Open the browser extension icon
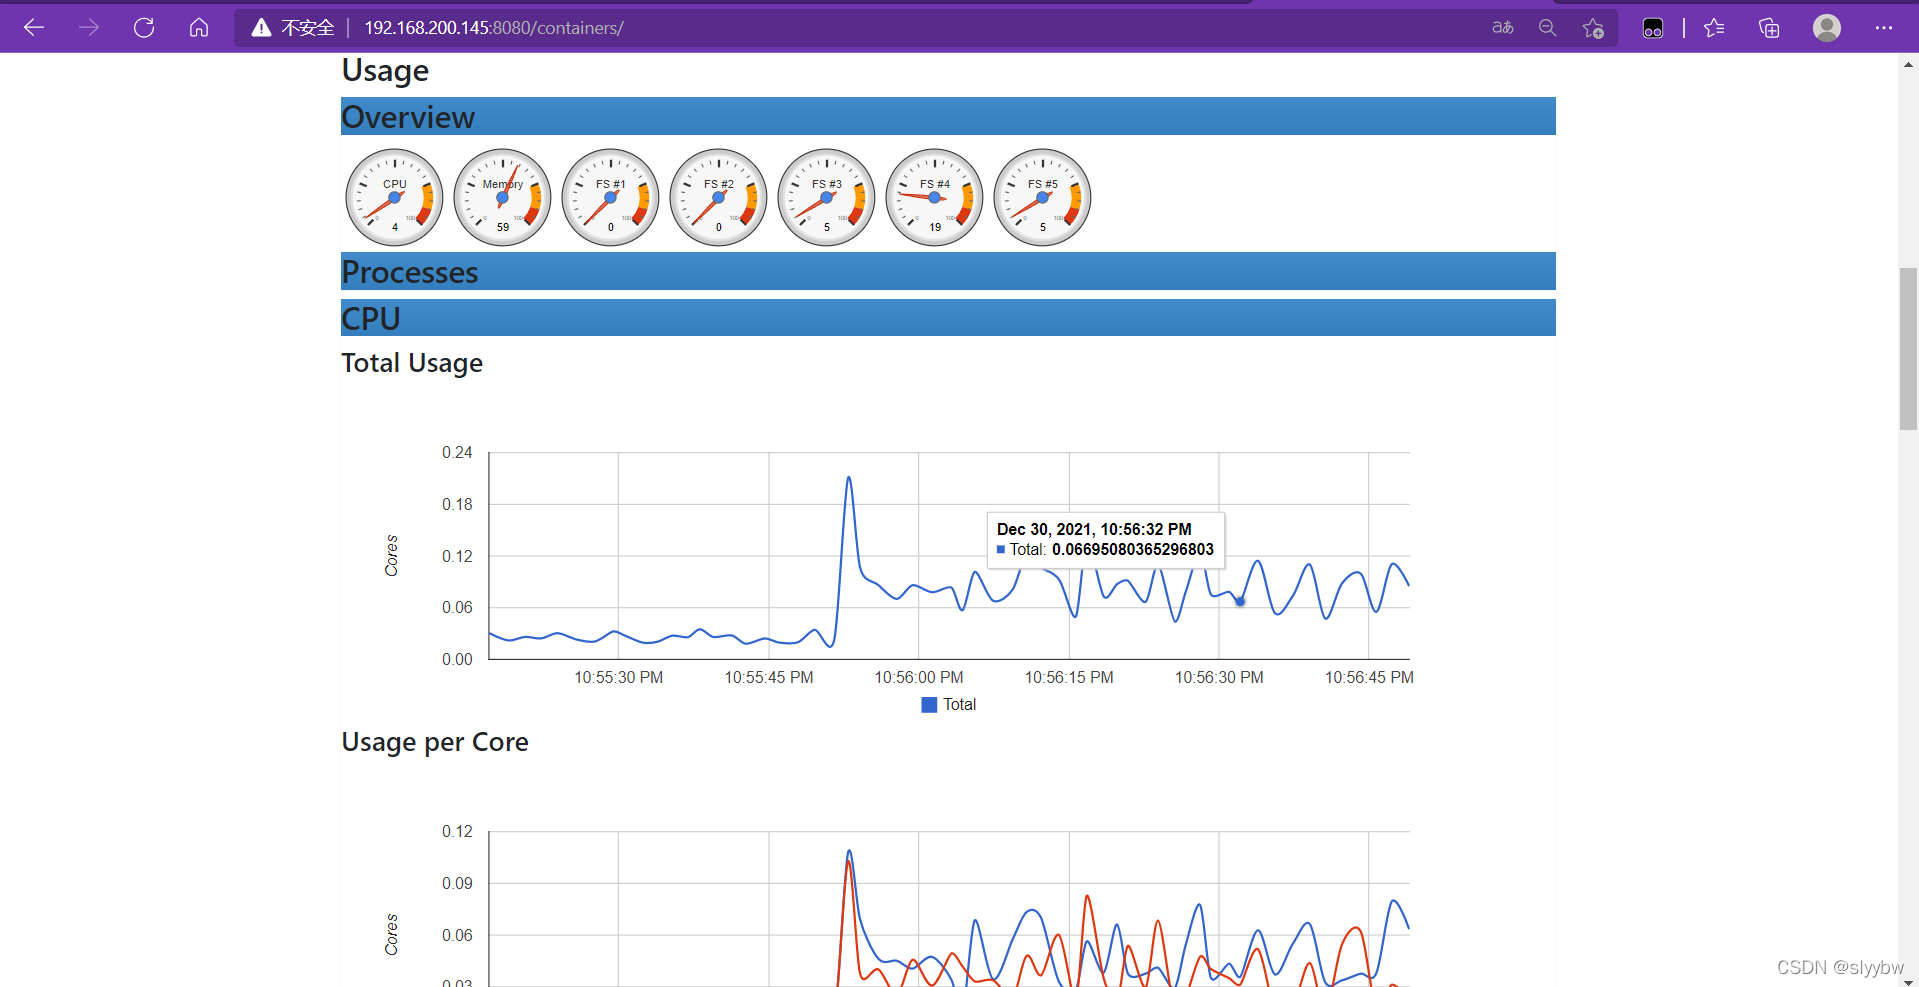The image size is (1919, 987). 1653,28
